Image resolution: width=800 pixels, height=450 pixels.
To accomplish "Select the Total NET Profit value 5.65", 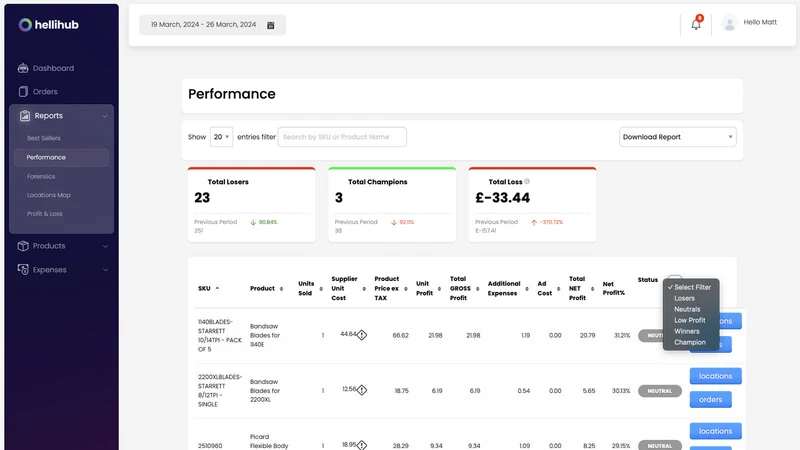I will point(589,391).
